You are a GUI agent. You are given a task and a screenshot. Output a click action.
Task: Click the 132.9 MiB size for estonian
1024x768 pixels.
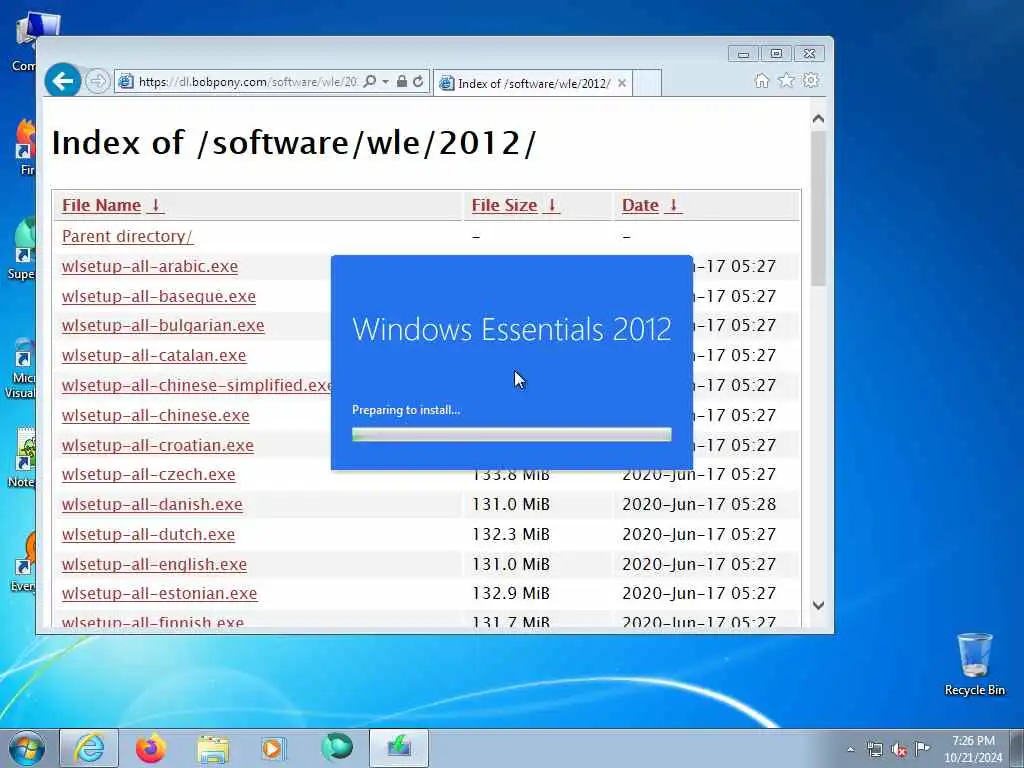coord(511,594)
